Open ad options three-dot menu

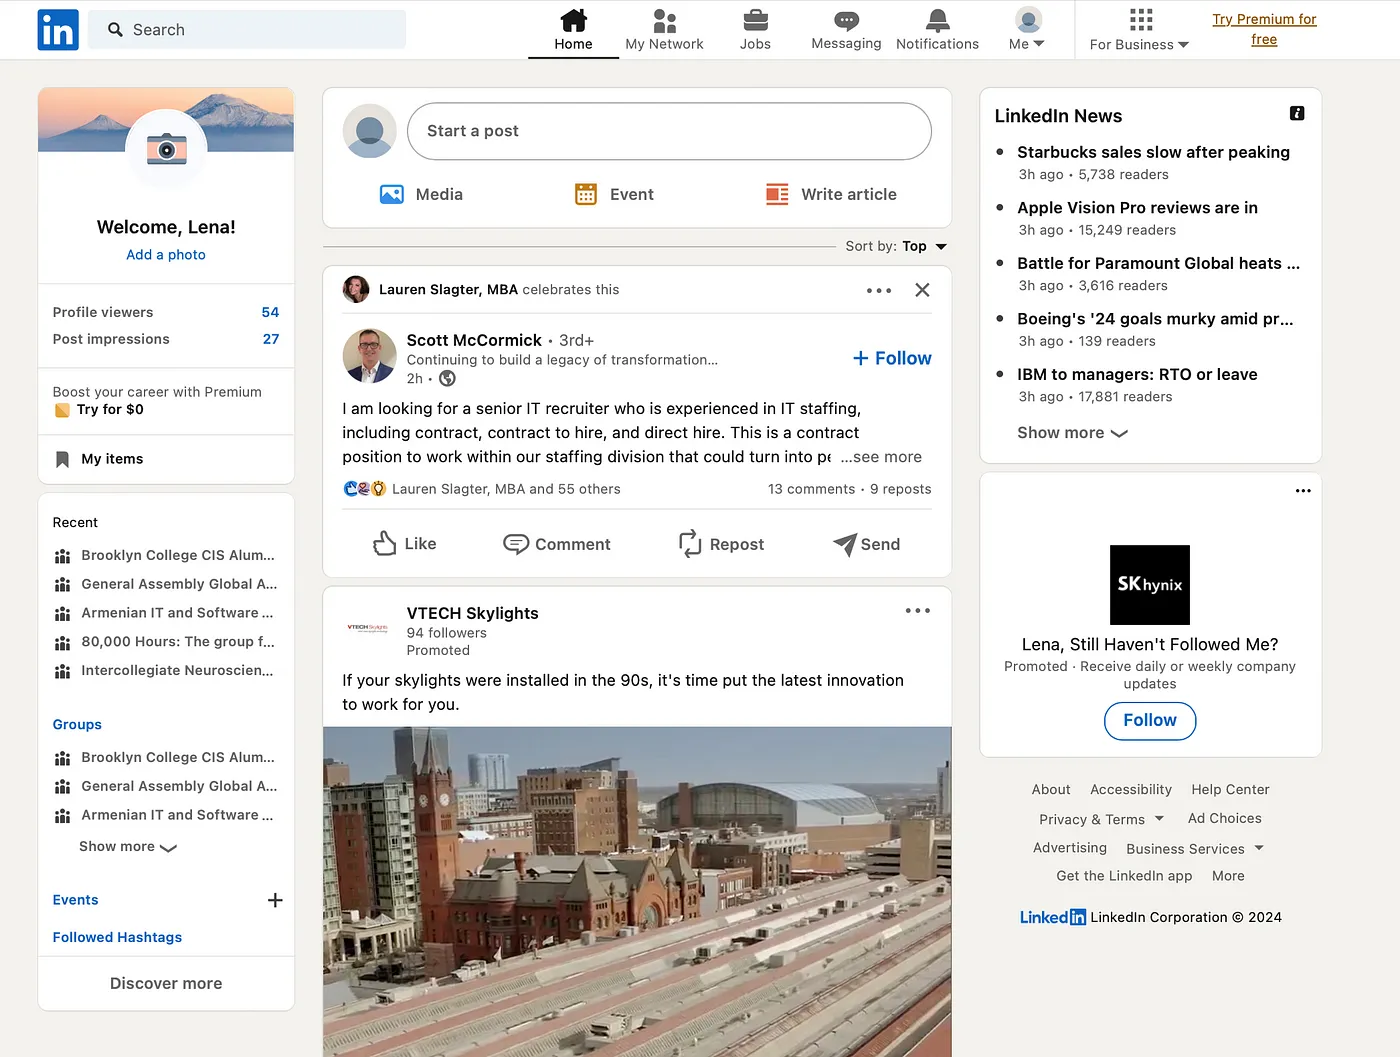tap(1303, 491)
